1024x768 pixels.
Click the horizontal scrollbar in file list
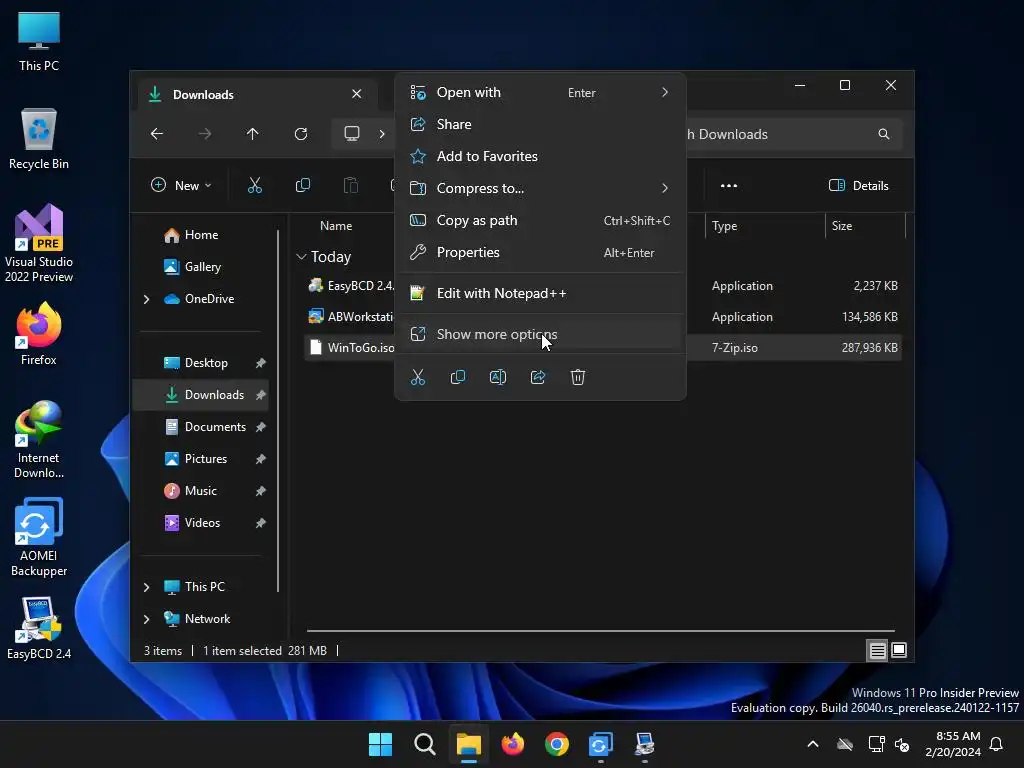pos(601,631)
